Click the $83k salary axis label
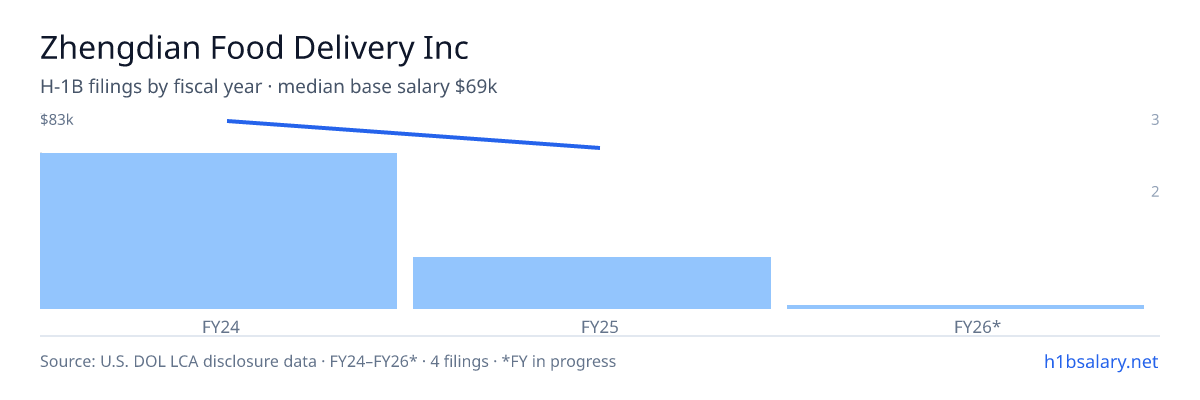Image resolution: width=1200 pixels, height=400 pixels. [57, 120]
